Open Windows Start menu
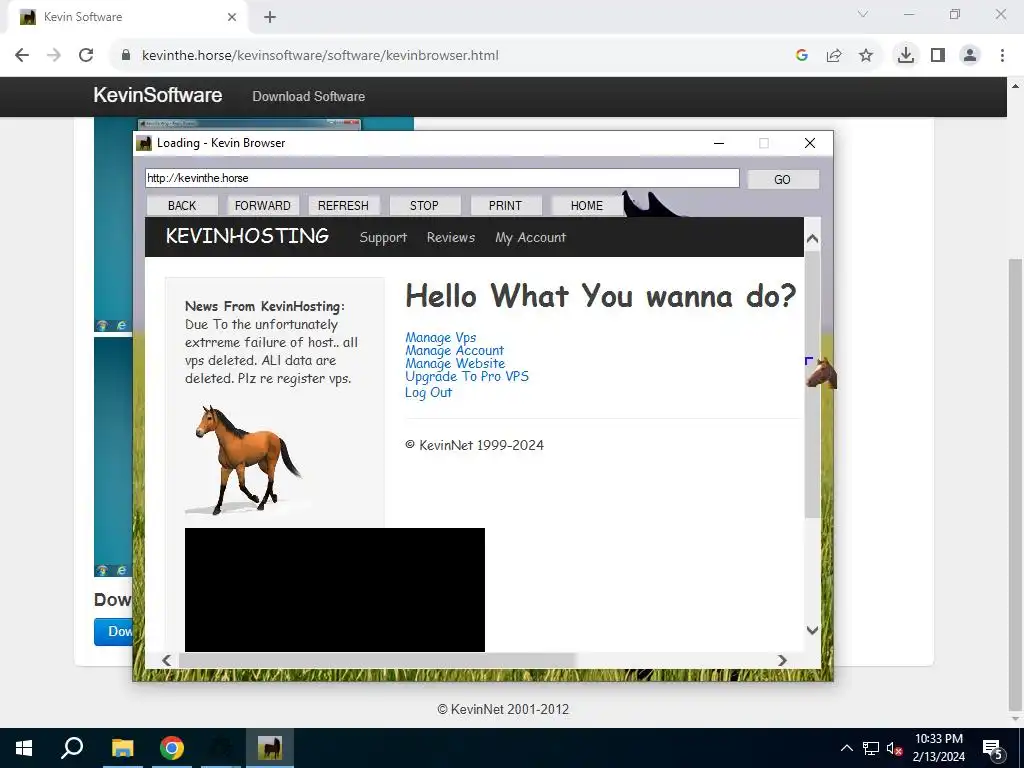Image resolution: width=1024 pixels, height=768 pixels. click(24, 748)
